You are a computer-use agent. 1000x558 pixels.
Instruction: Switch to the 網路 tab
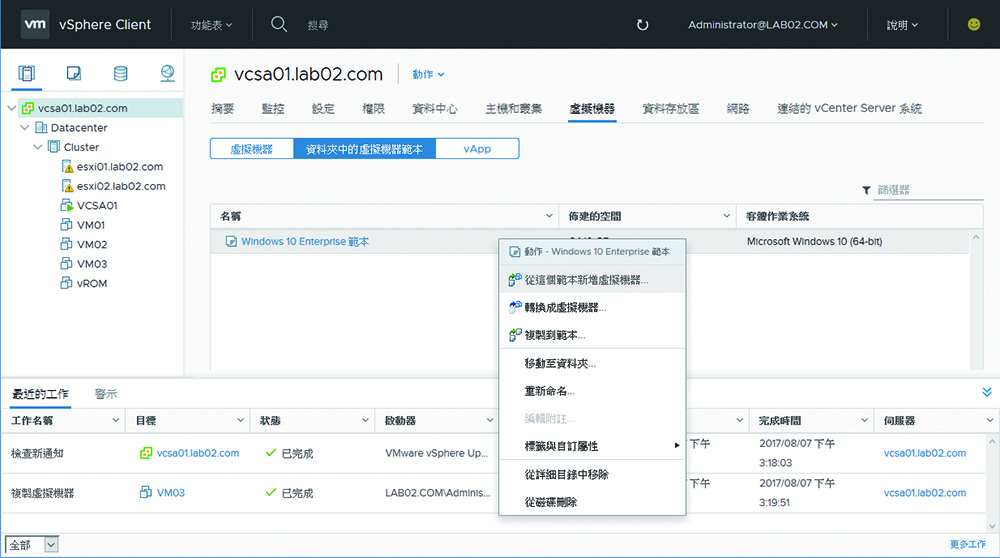click(x=738, y=108)
